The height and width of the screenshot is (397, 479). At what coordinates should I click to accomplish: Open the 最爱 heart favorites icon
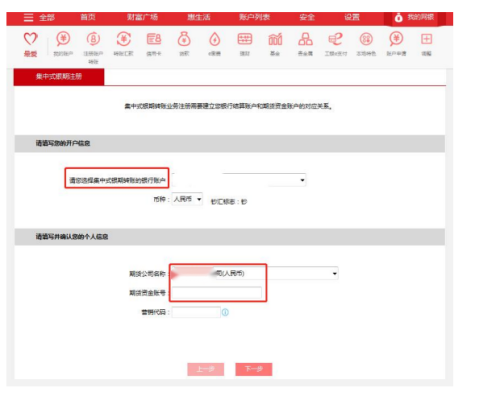coord(30,43)
